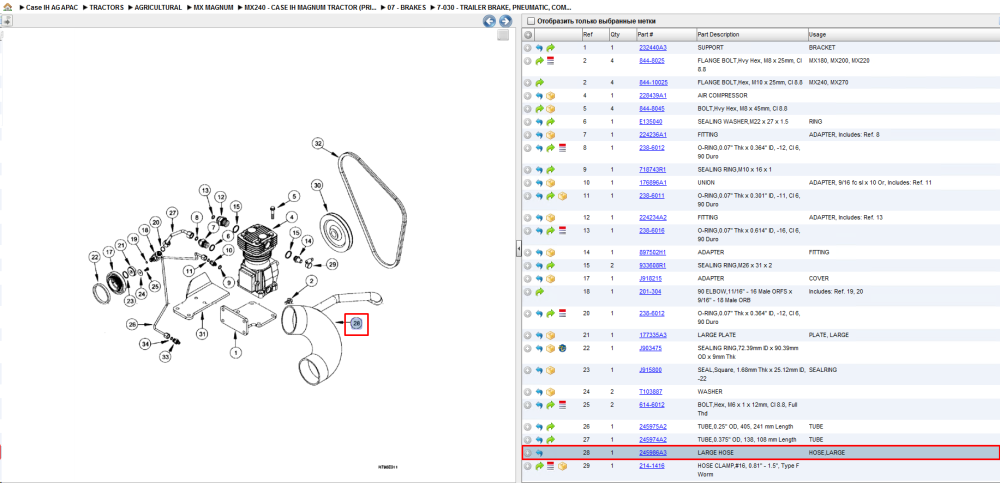1000x483 pixels.
Task: Go to next diagram with forward arrow
Action: [x=504, y=21]
